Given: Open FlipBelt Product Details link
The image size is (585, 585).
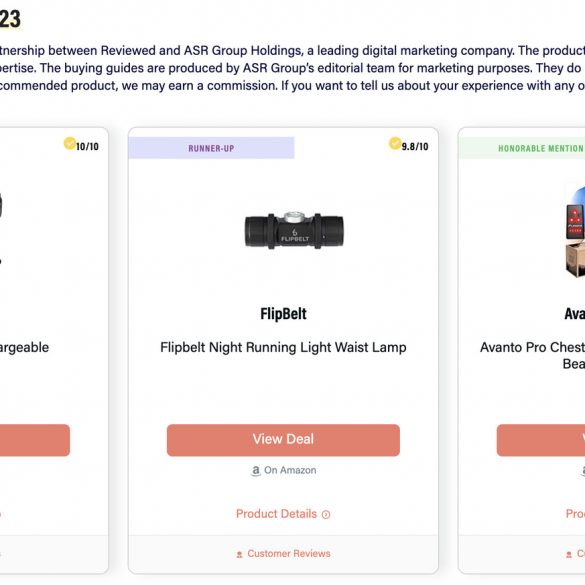Looking at the screenshot, I should pyautogui.click(x=283, y=514).
